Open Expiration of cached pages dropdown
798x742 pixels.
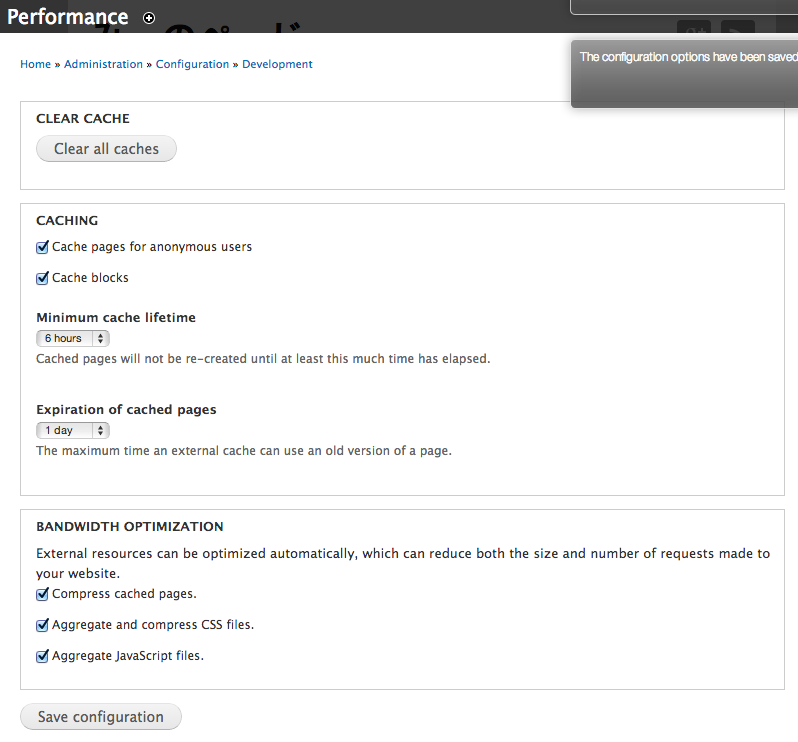tap(72, 430)
